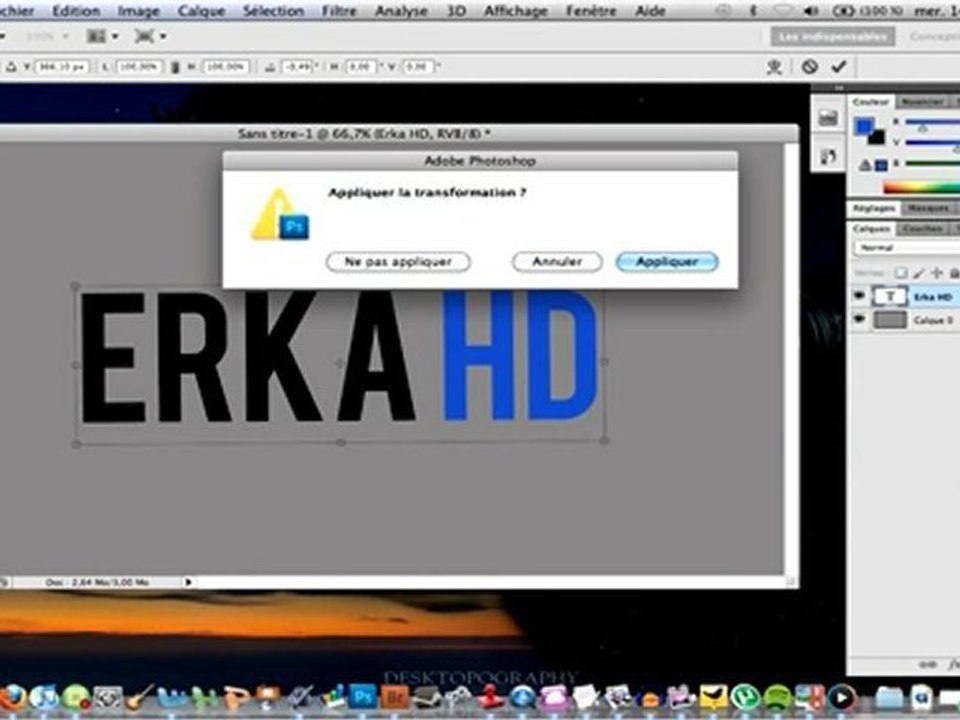960x720 pixels.
Task: Toggle warp mode icon in options bar
Action: click(774, 66)
